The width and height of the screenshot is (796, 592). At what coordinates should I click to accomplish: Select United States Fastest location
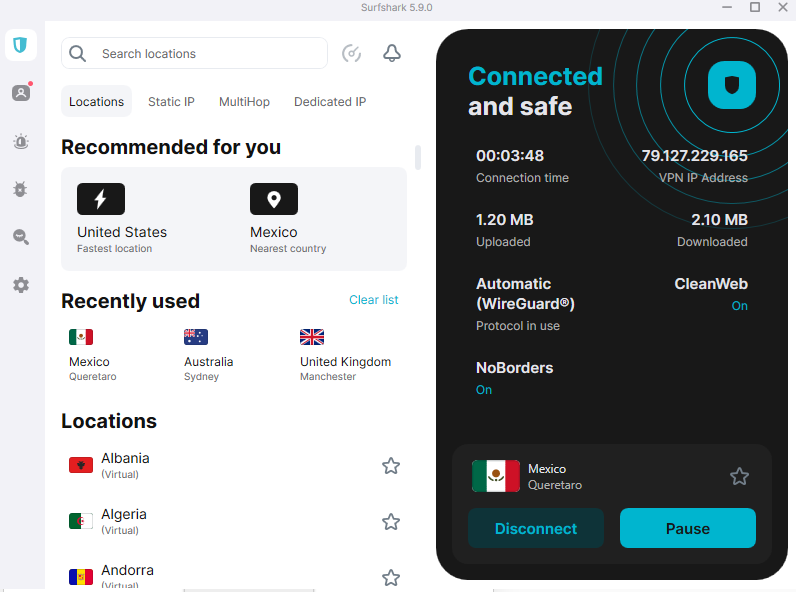click(122, 218)
